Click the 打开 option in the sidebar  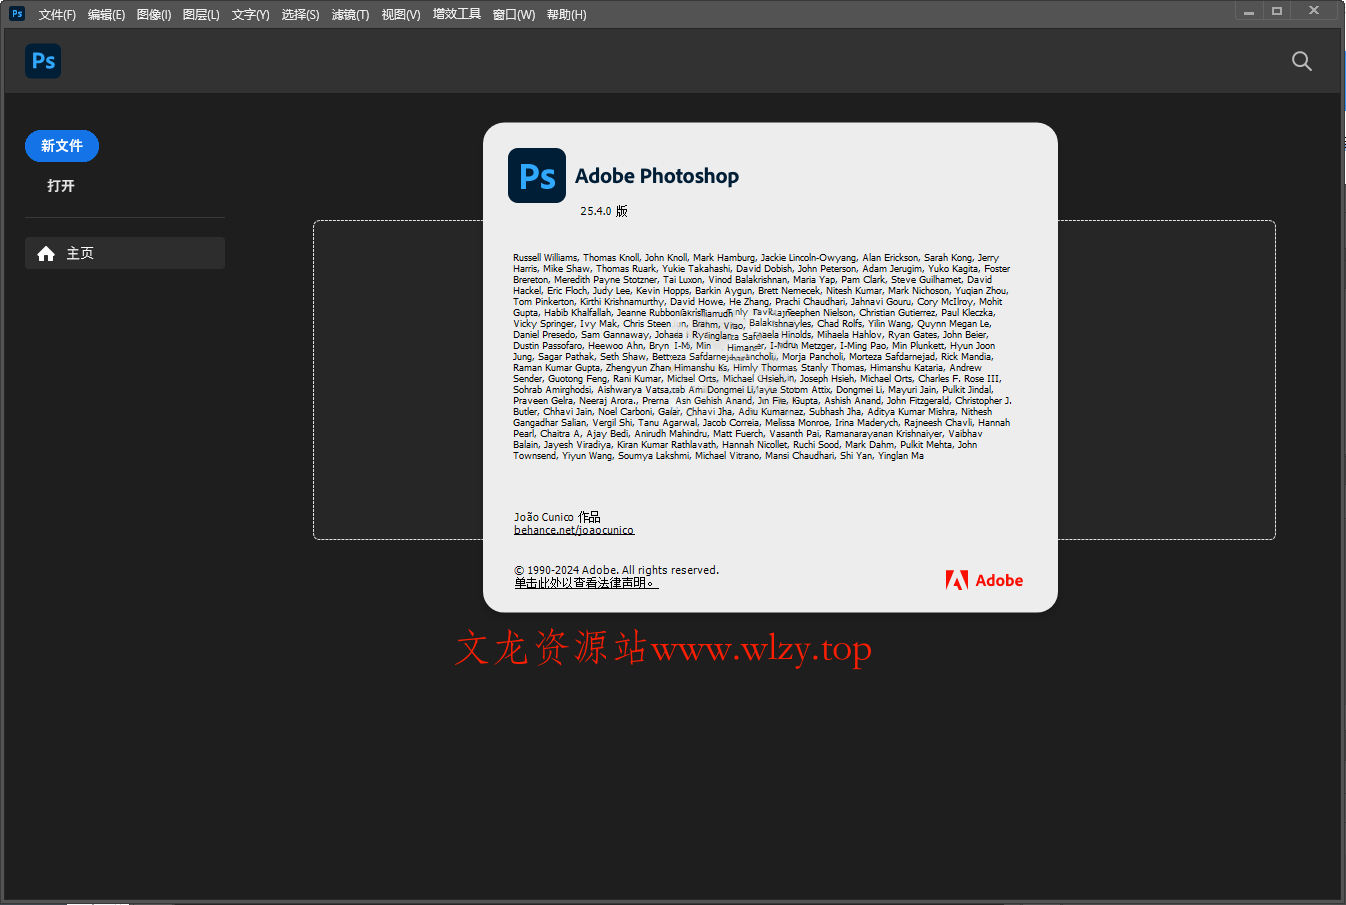(x=61, y=185)
